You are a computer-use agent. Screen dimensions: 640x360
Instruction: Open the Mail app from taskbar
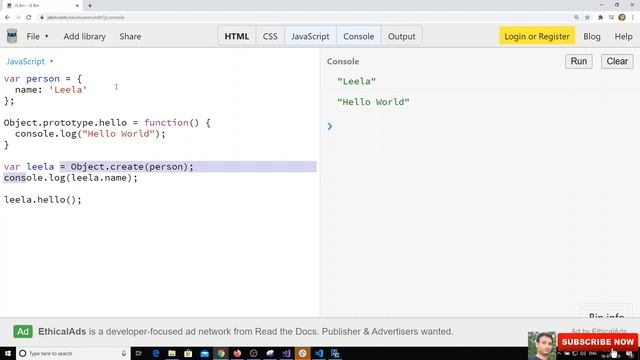point(204,353)
